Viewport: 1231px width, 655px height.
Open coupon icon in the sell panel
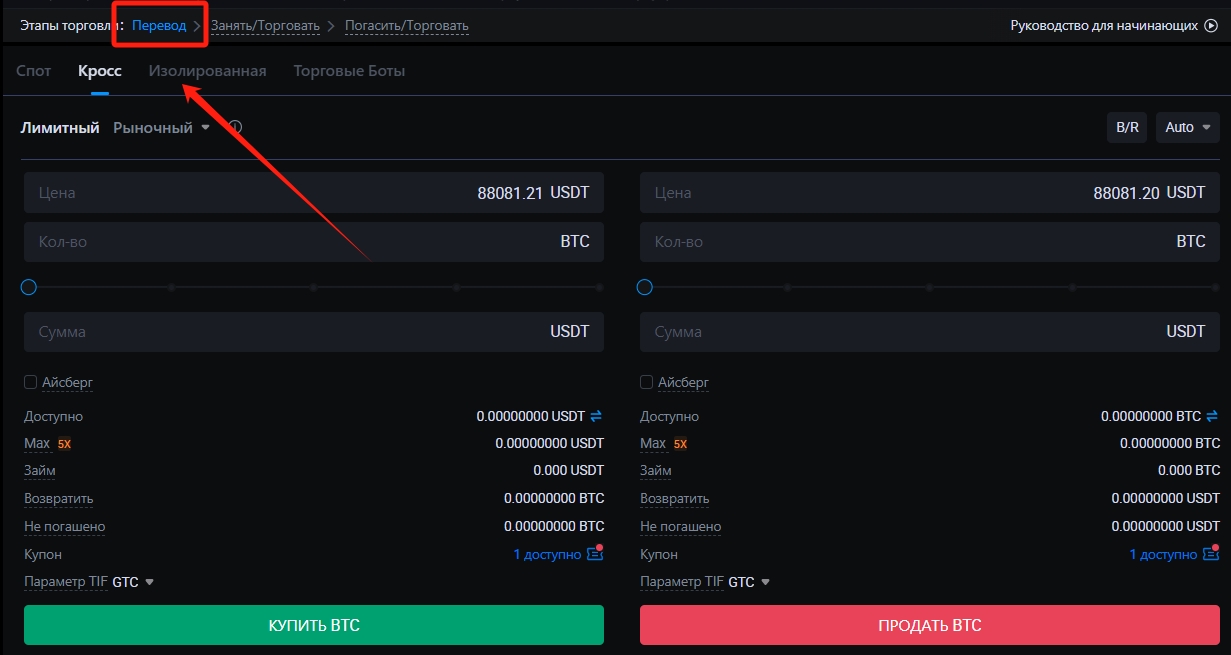pyautogui.click(x=1211, y=553)
